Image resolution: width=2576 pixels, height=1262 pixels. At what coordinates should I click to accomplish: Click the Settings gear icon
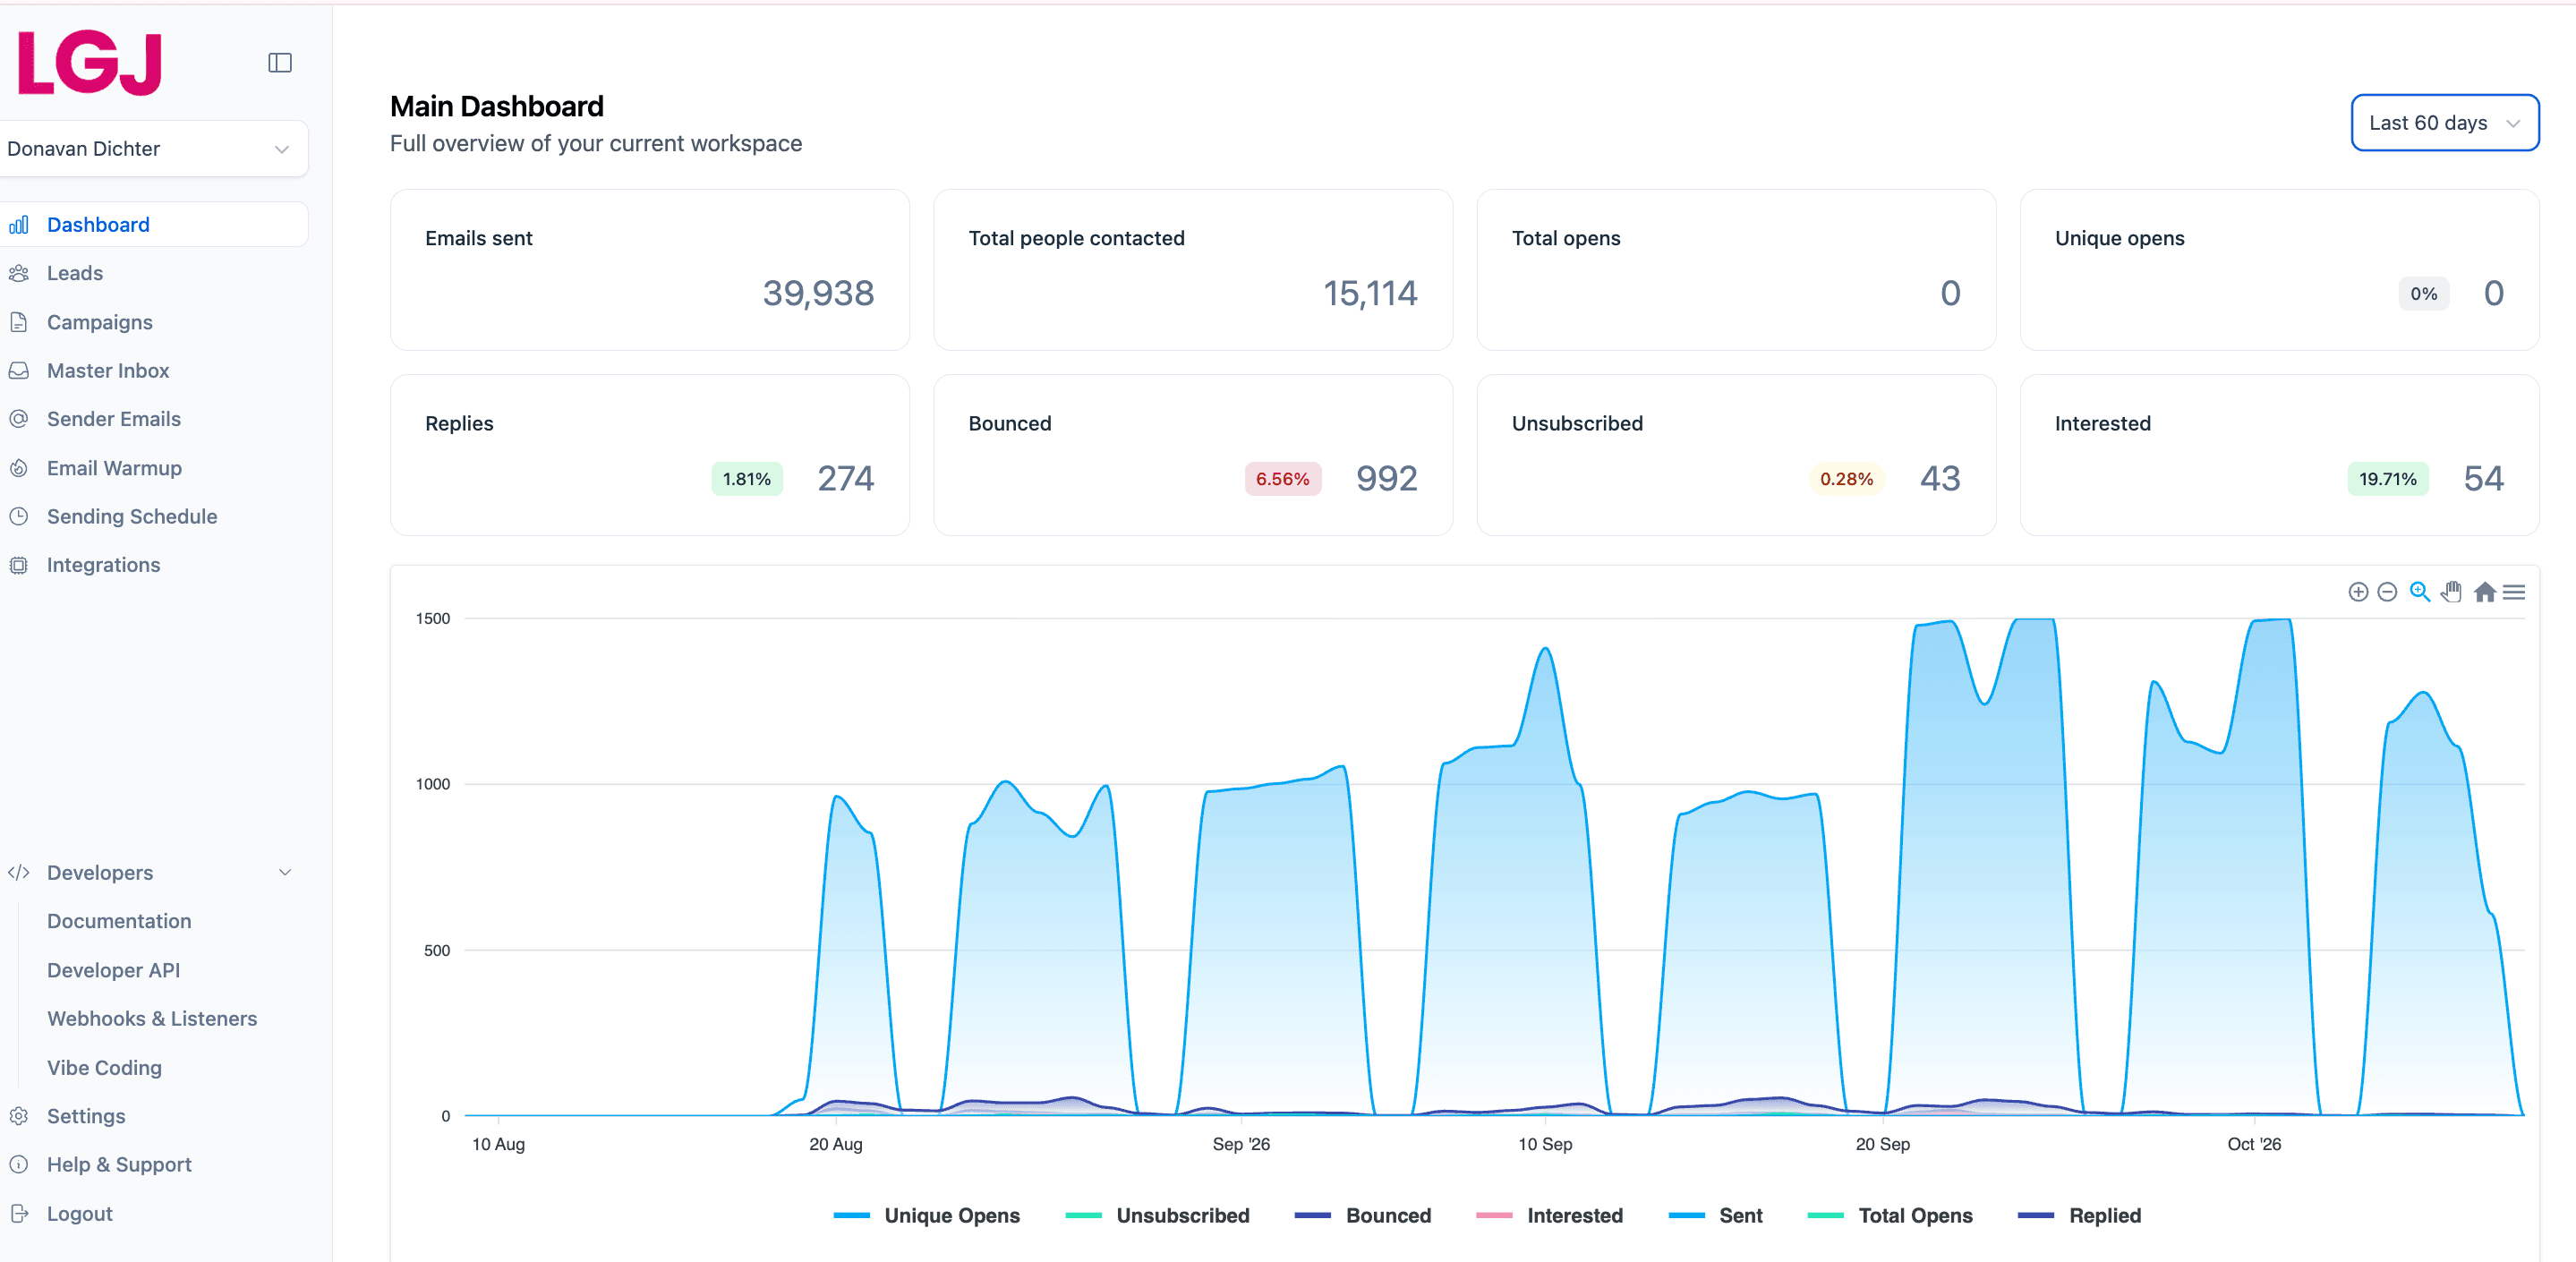(x=19, y=1116)
